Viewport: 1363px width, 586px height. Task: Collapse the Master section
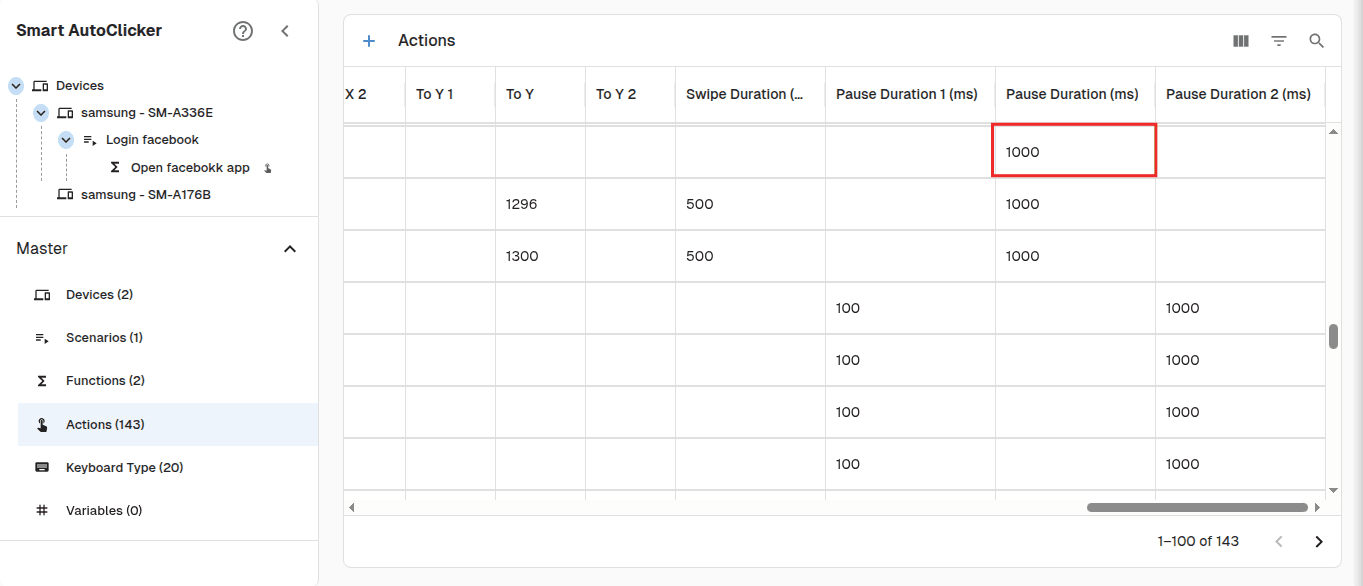click(x=290, y=248)
